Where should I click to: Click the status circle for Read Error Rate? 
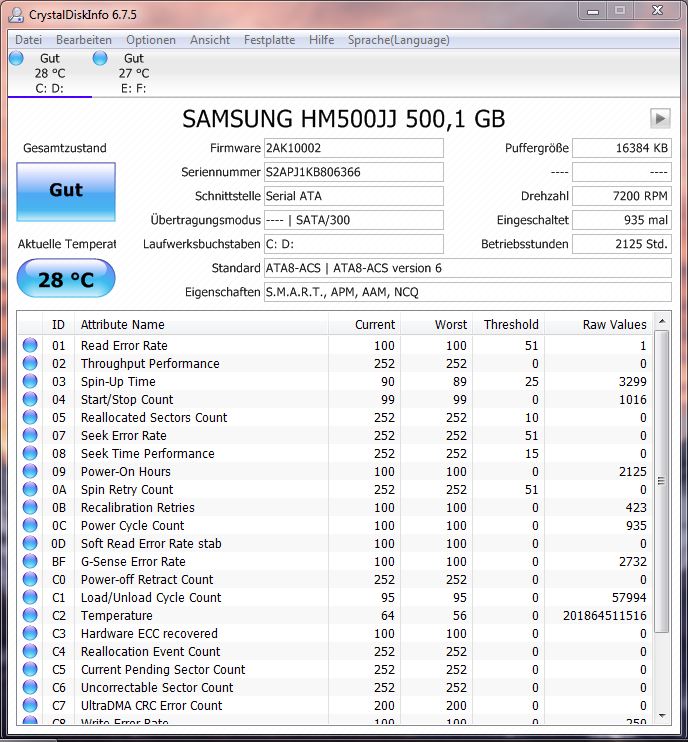pyautogui.click(x=30, y=345)
